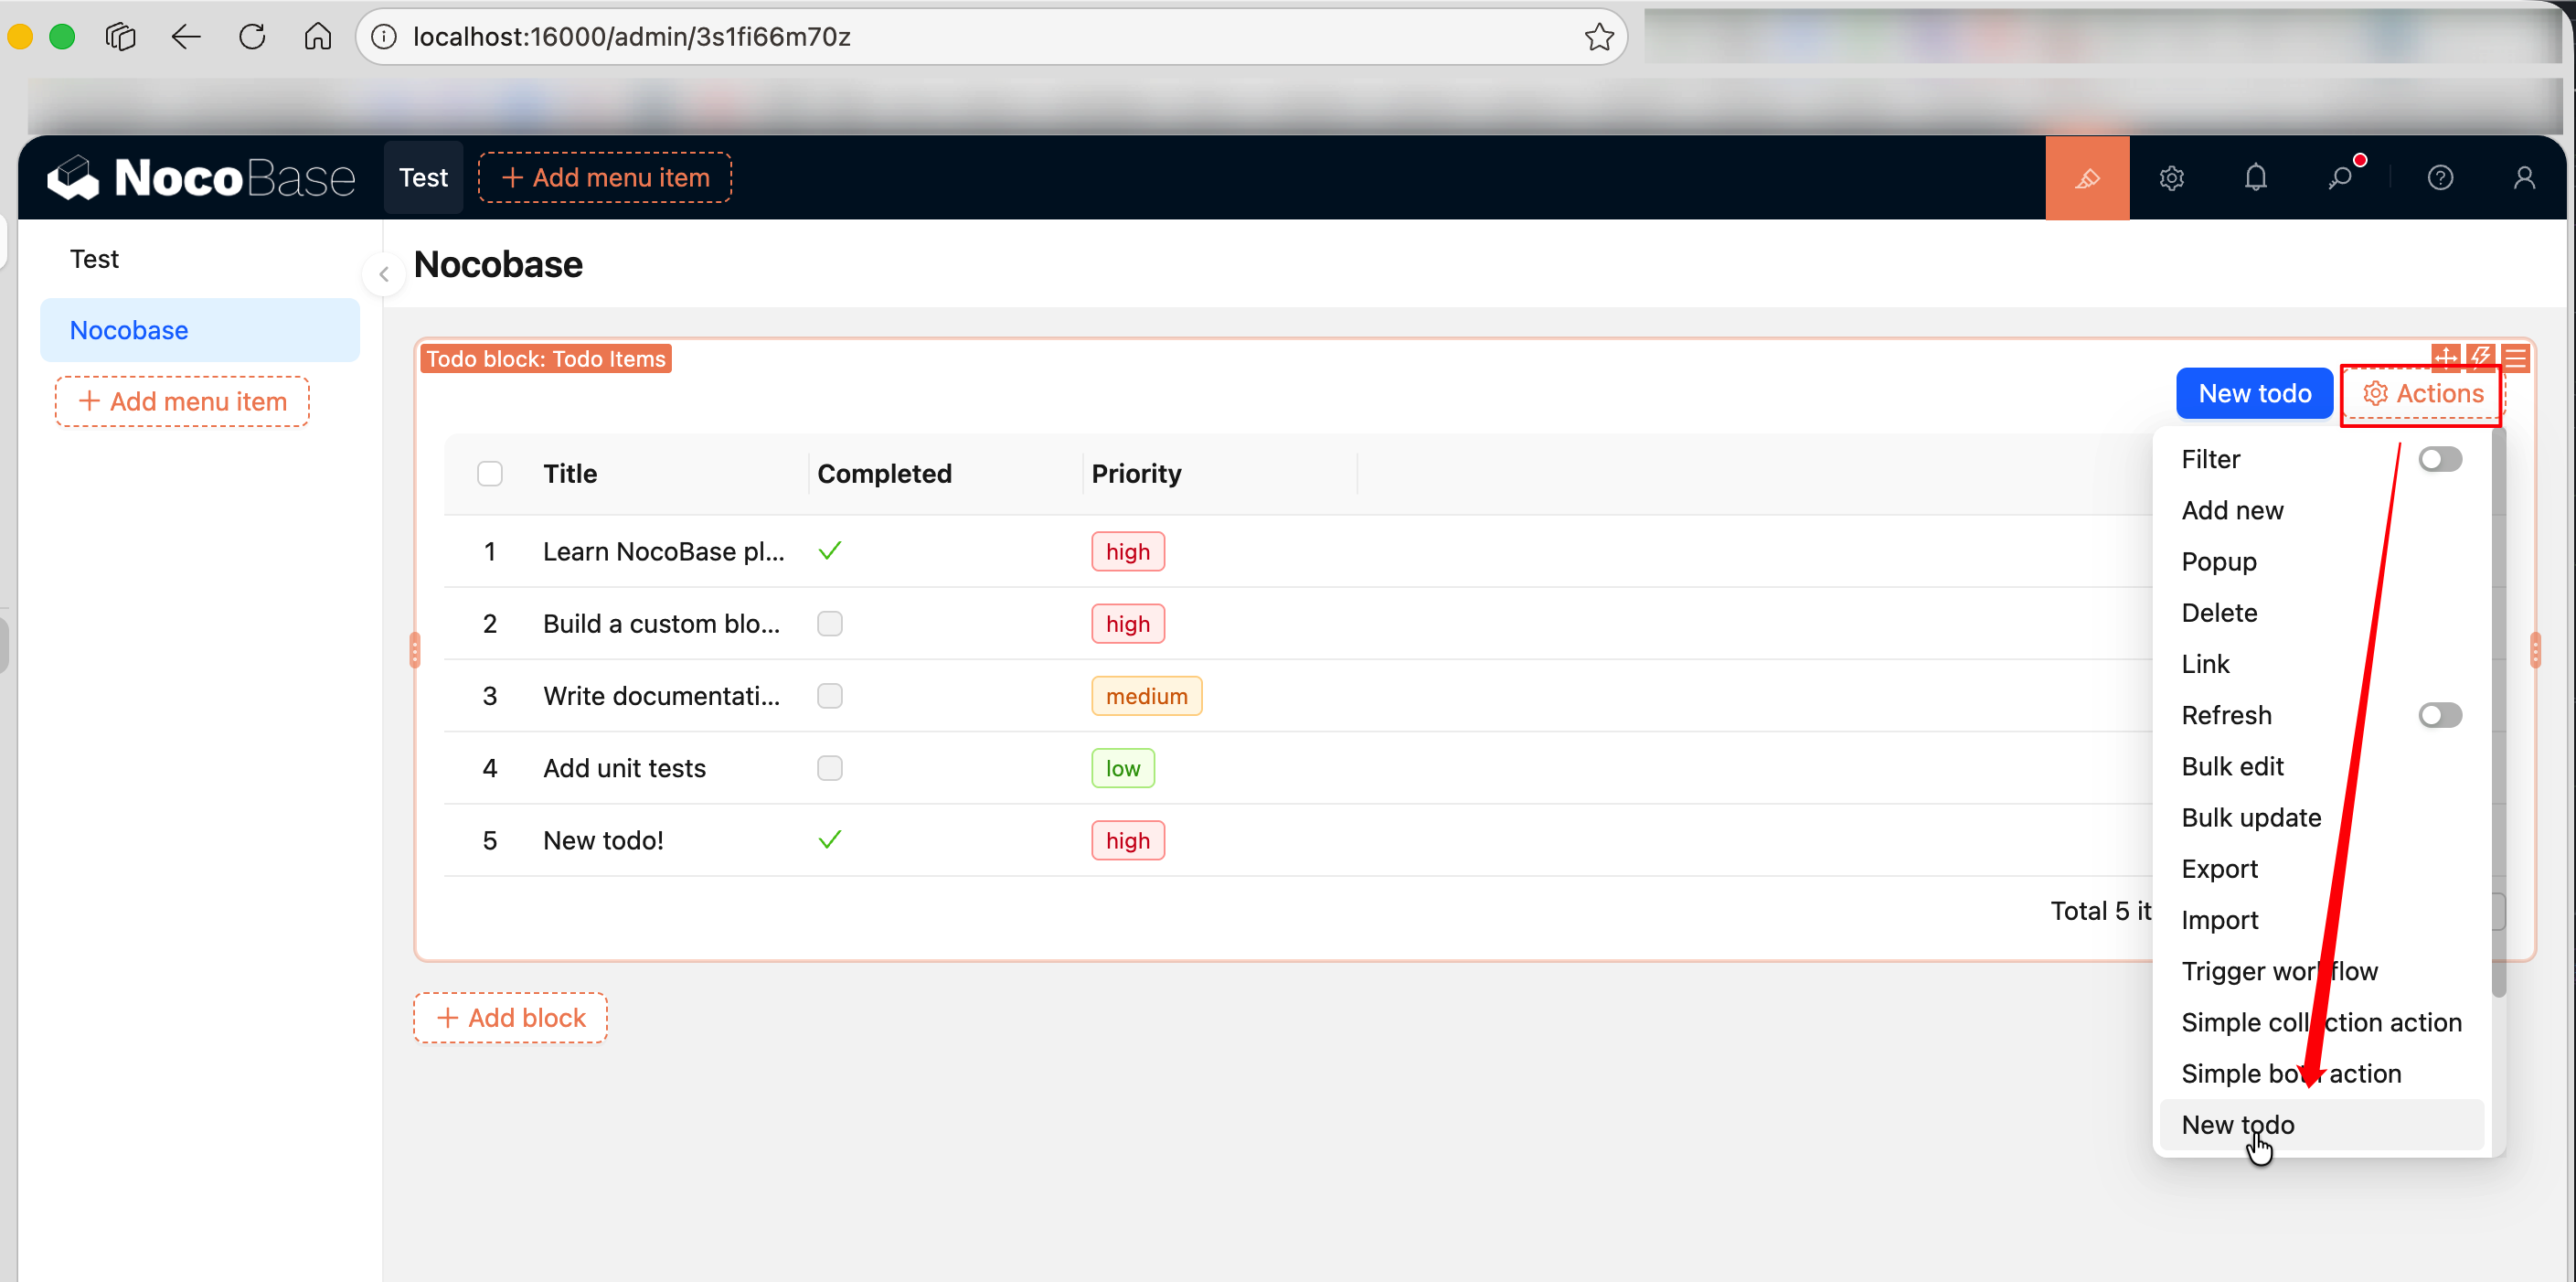Check the completed box for Build a custom block
Viewport: 2576px width, 1282px height.
pos(829,624)
